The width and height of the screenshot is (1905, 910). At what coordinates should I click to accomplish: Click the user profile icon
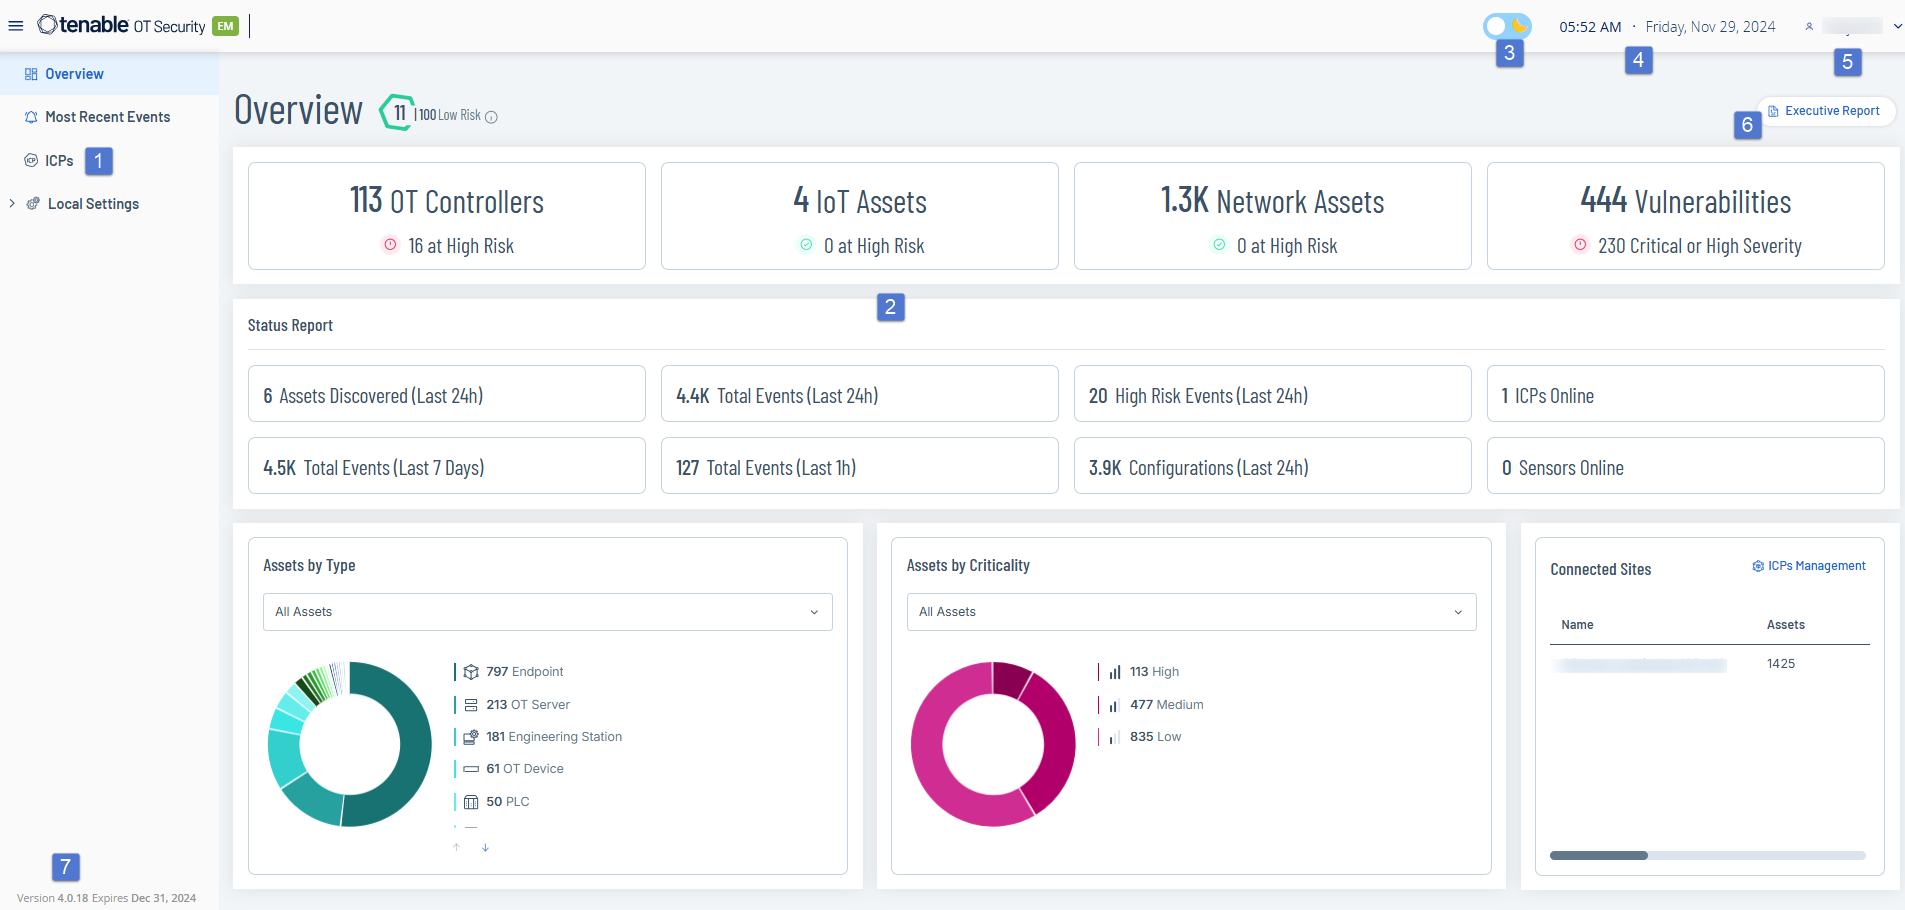click(x=1809, y=27)
